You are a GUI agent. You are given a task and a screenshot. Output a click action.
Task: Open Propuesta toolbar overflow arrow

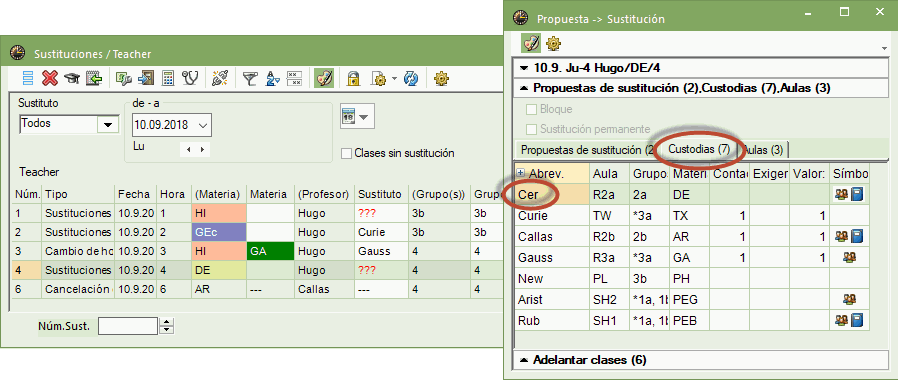coord(884,49)
